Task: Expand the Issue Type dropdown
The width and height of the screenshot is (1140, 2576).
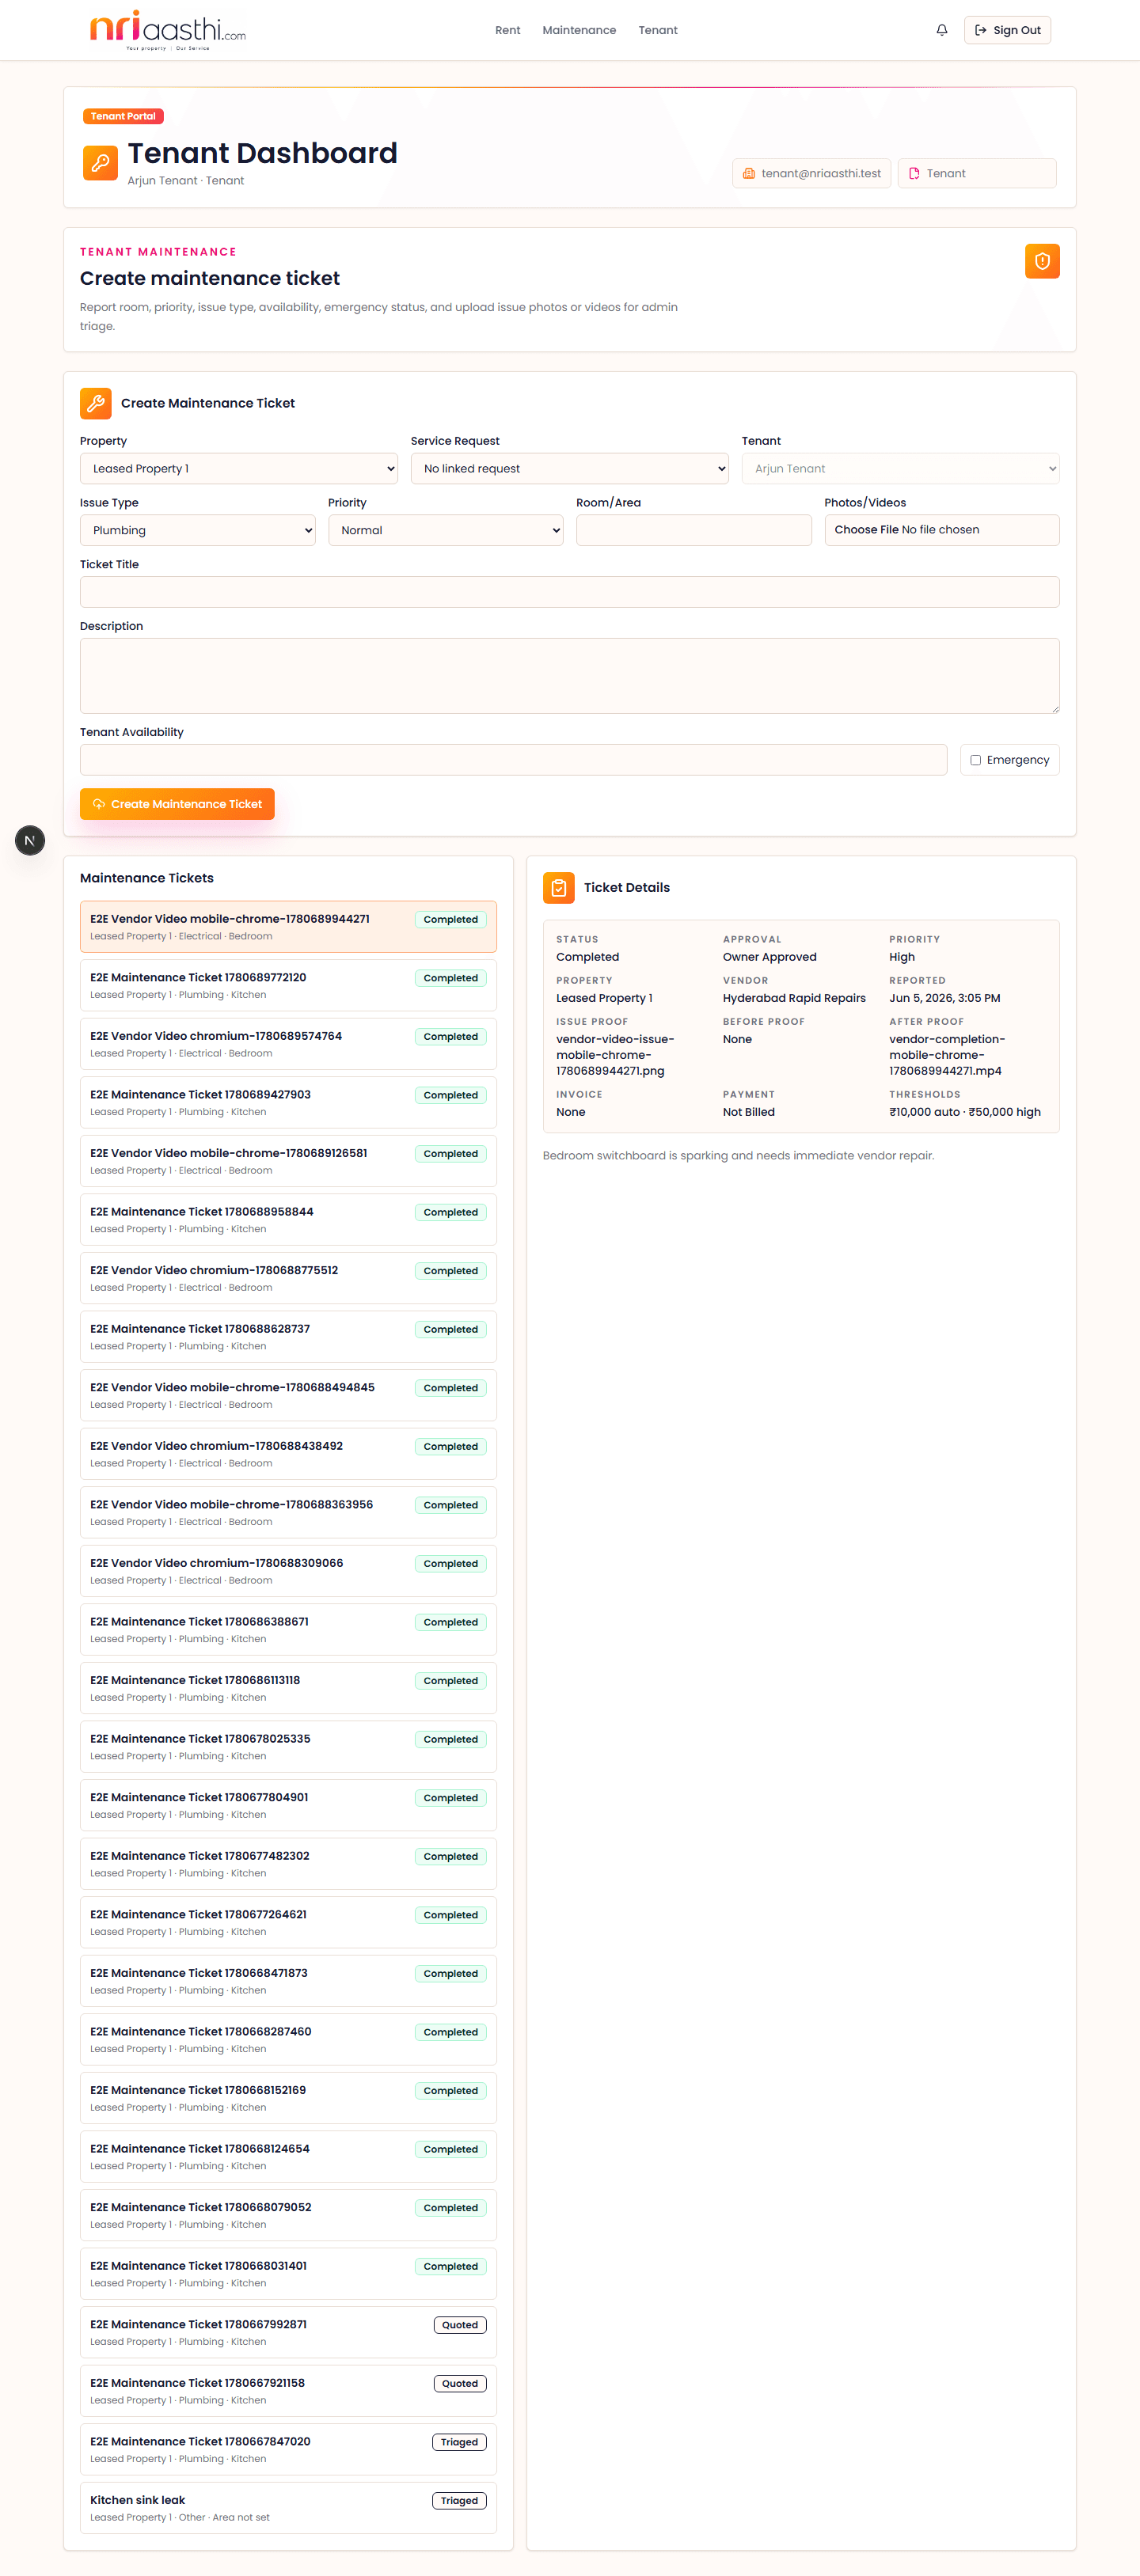Action: click(x=198, y=530)
